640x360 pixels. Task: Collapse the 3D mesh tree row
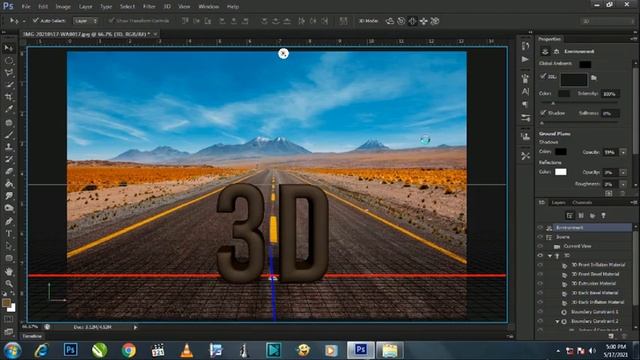(x=550, y=256)
